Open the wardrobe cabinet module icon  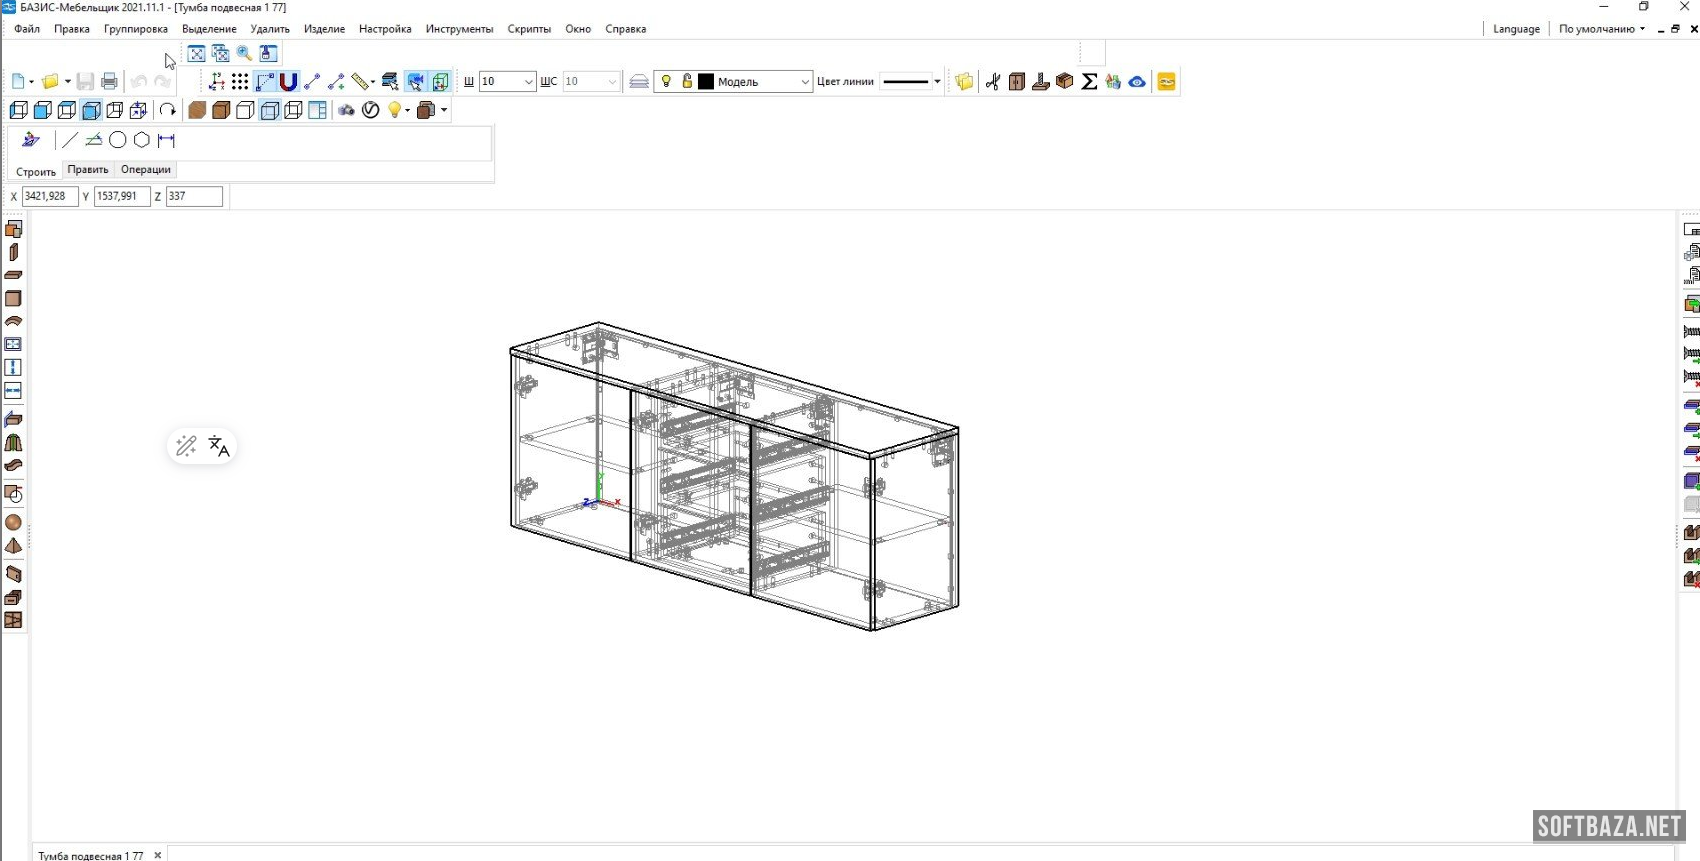(1017, 82)
